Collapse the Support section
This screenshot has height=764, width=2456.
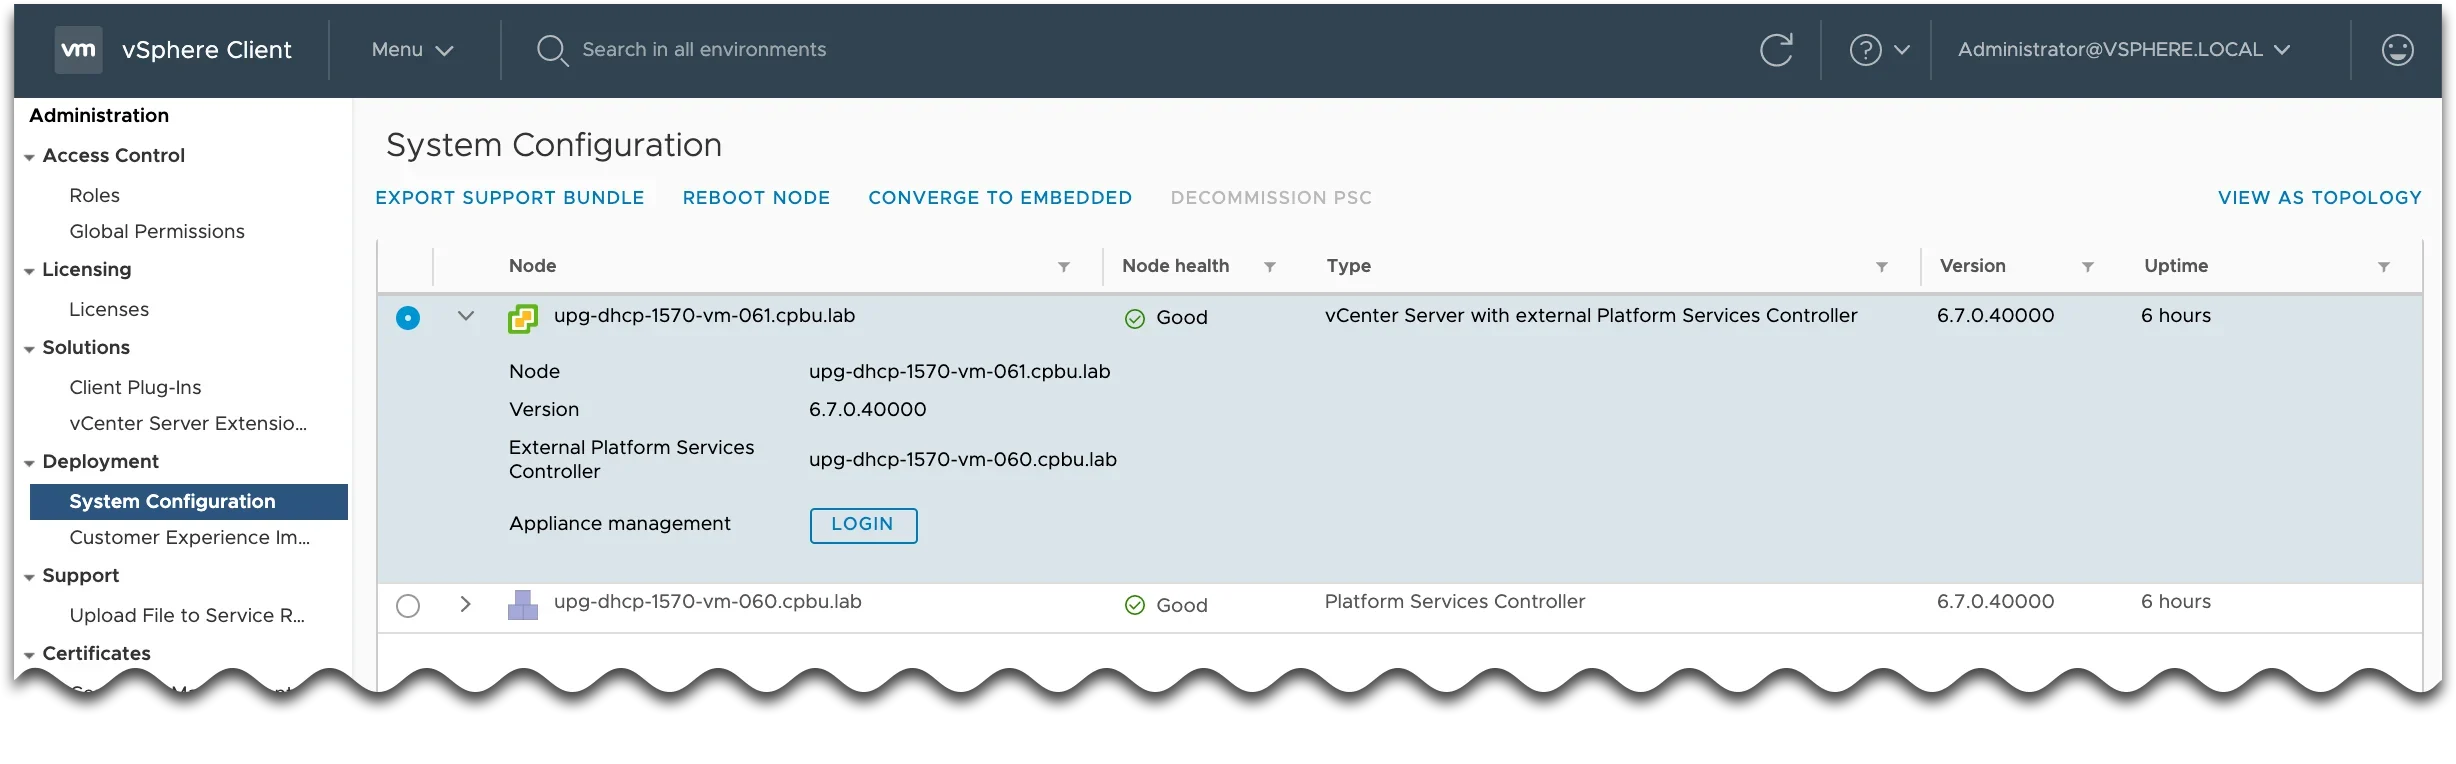[x=30, y=578]
